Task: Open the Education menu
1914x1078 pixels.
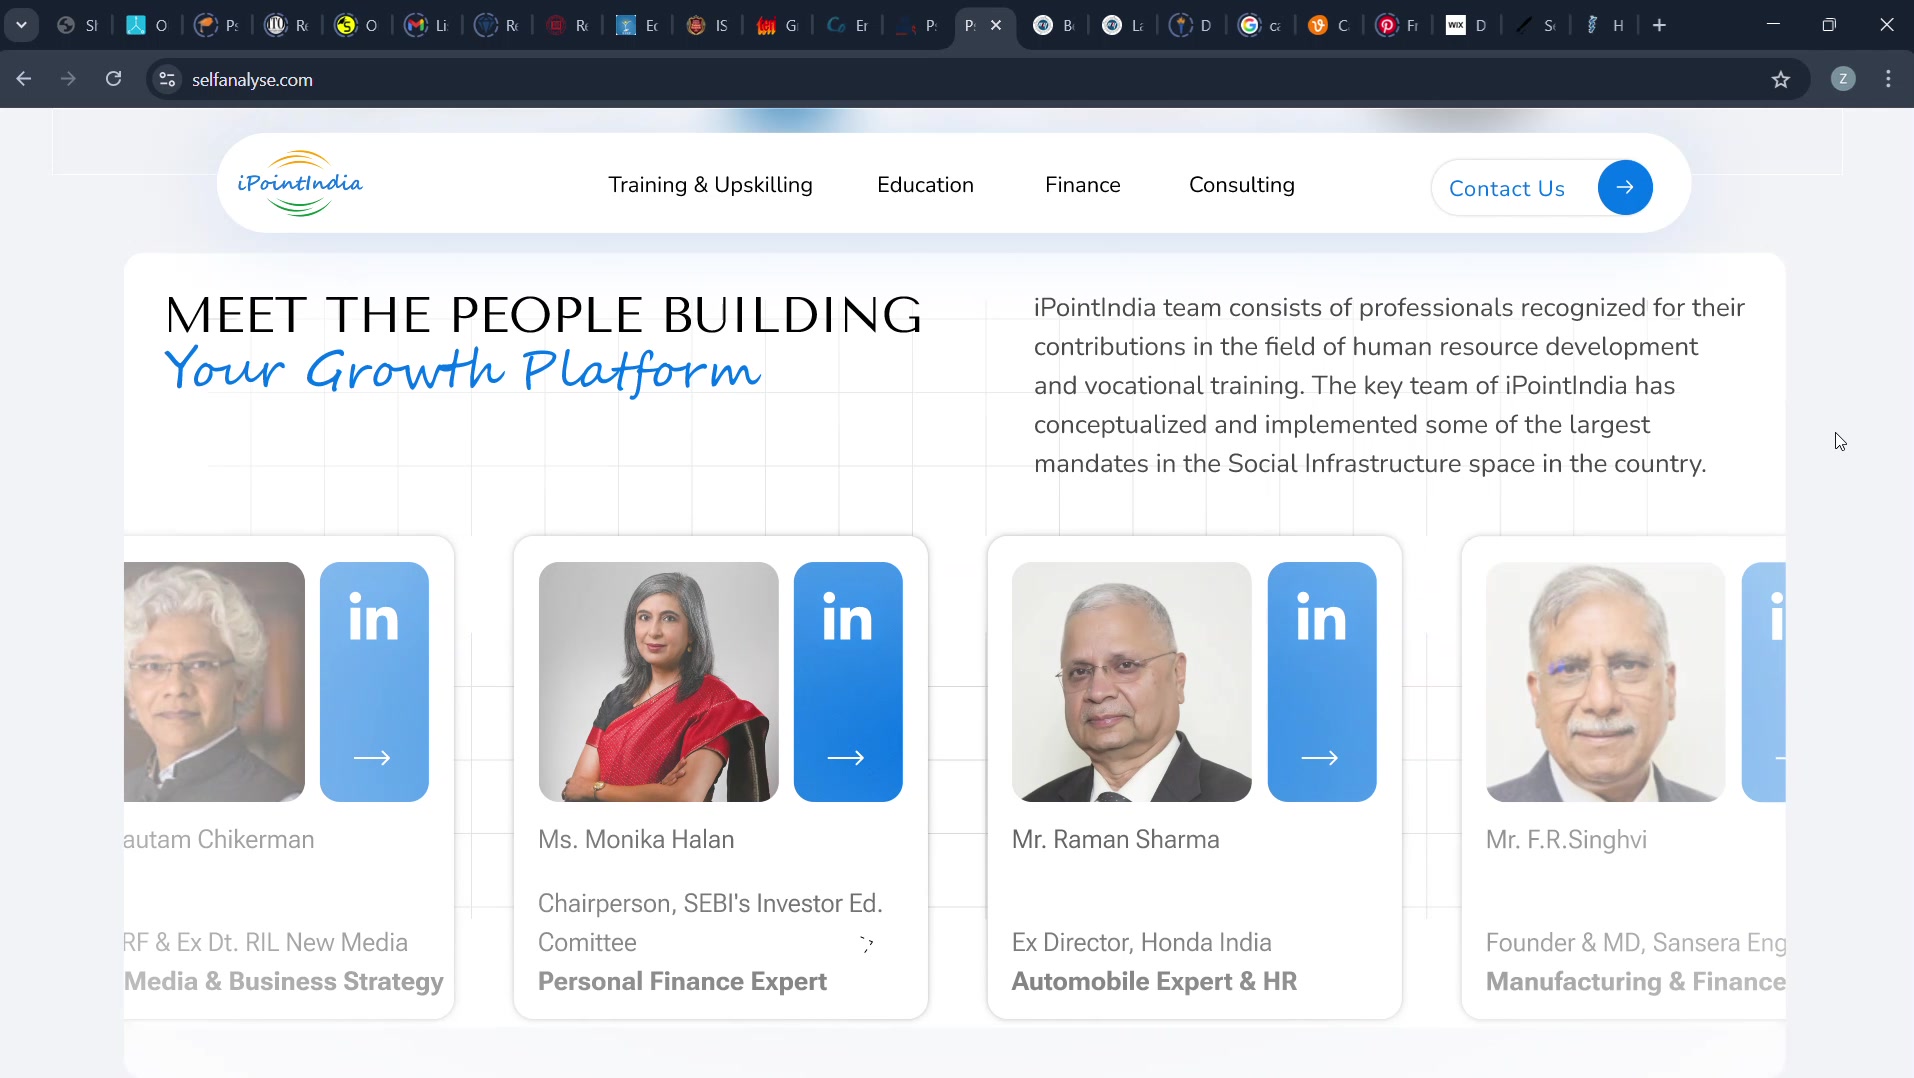Action: (x=925, y=185)
